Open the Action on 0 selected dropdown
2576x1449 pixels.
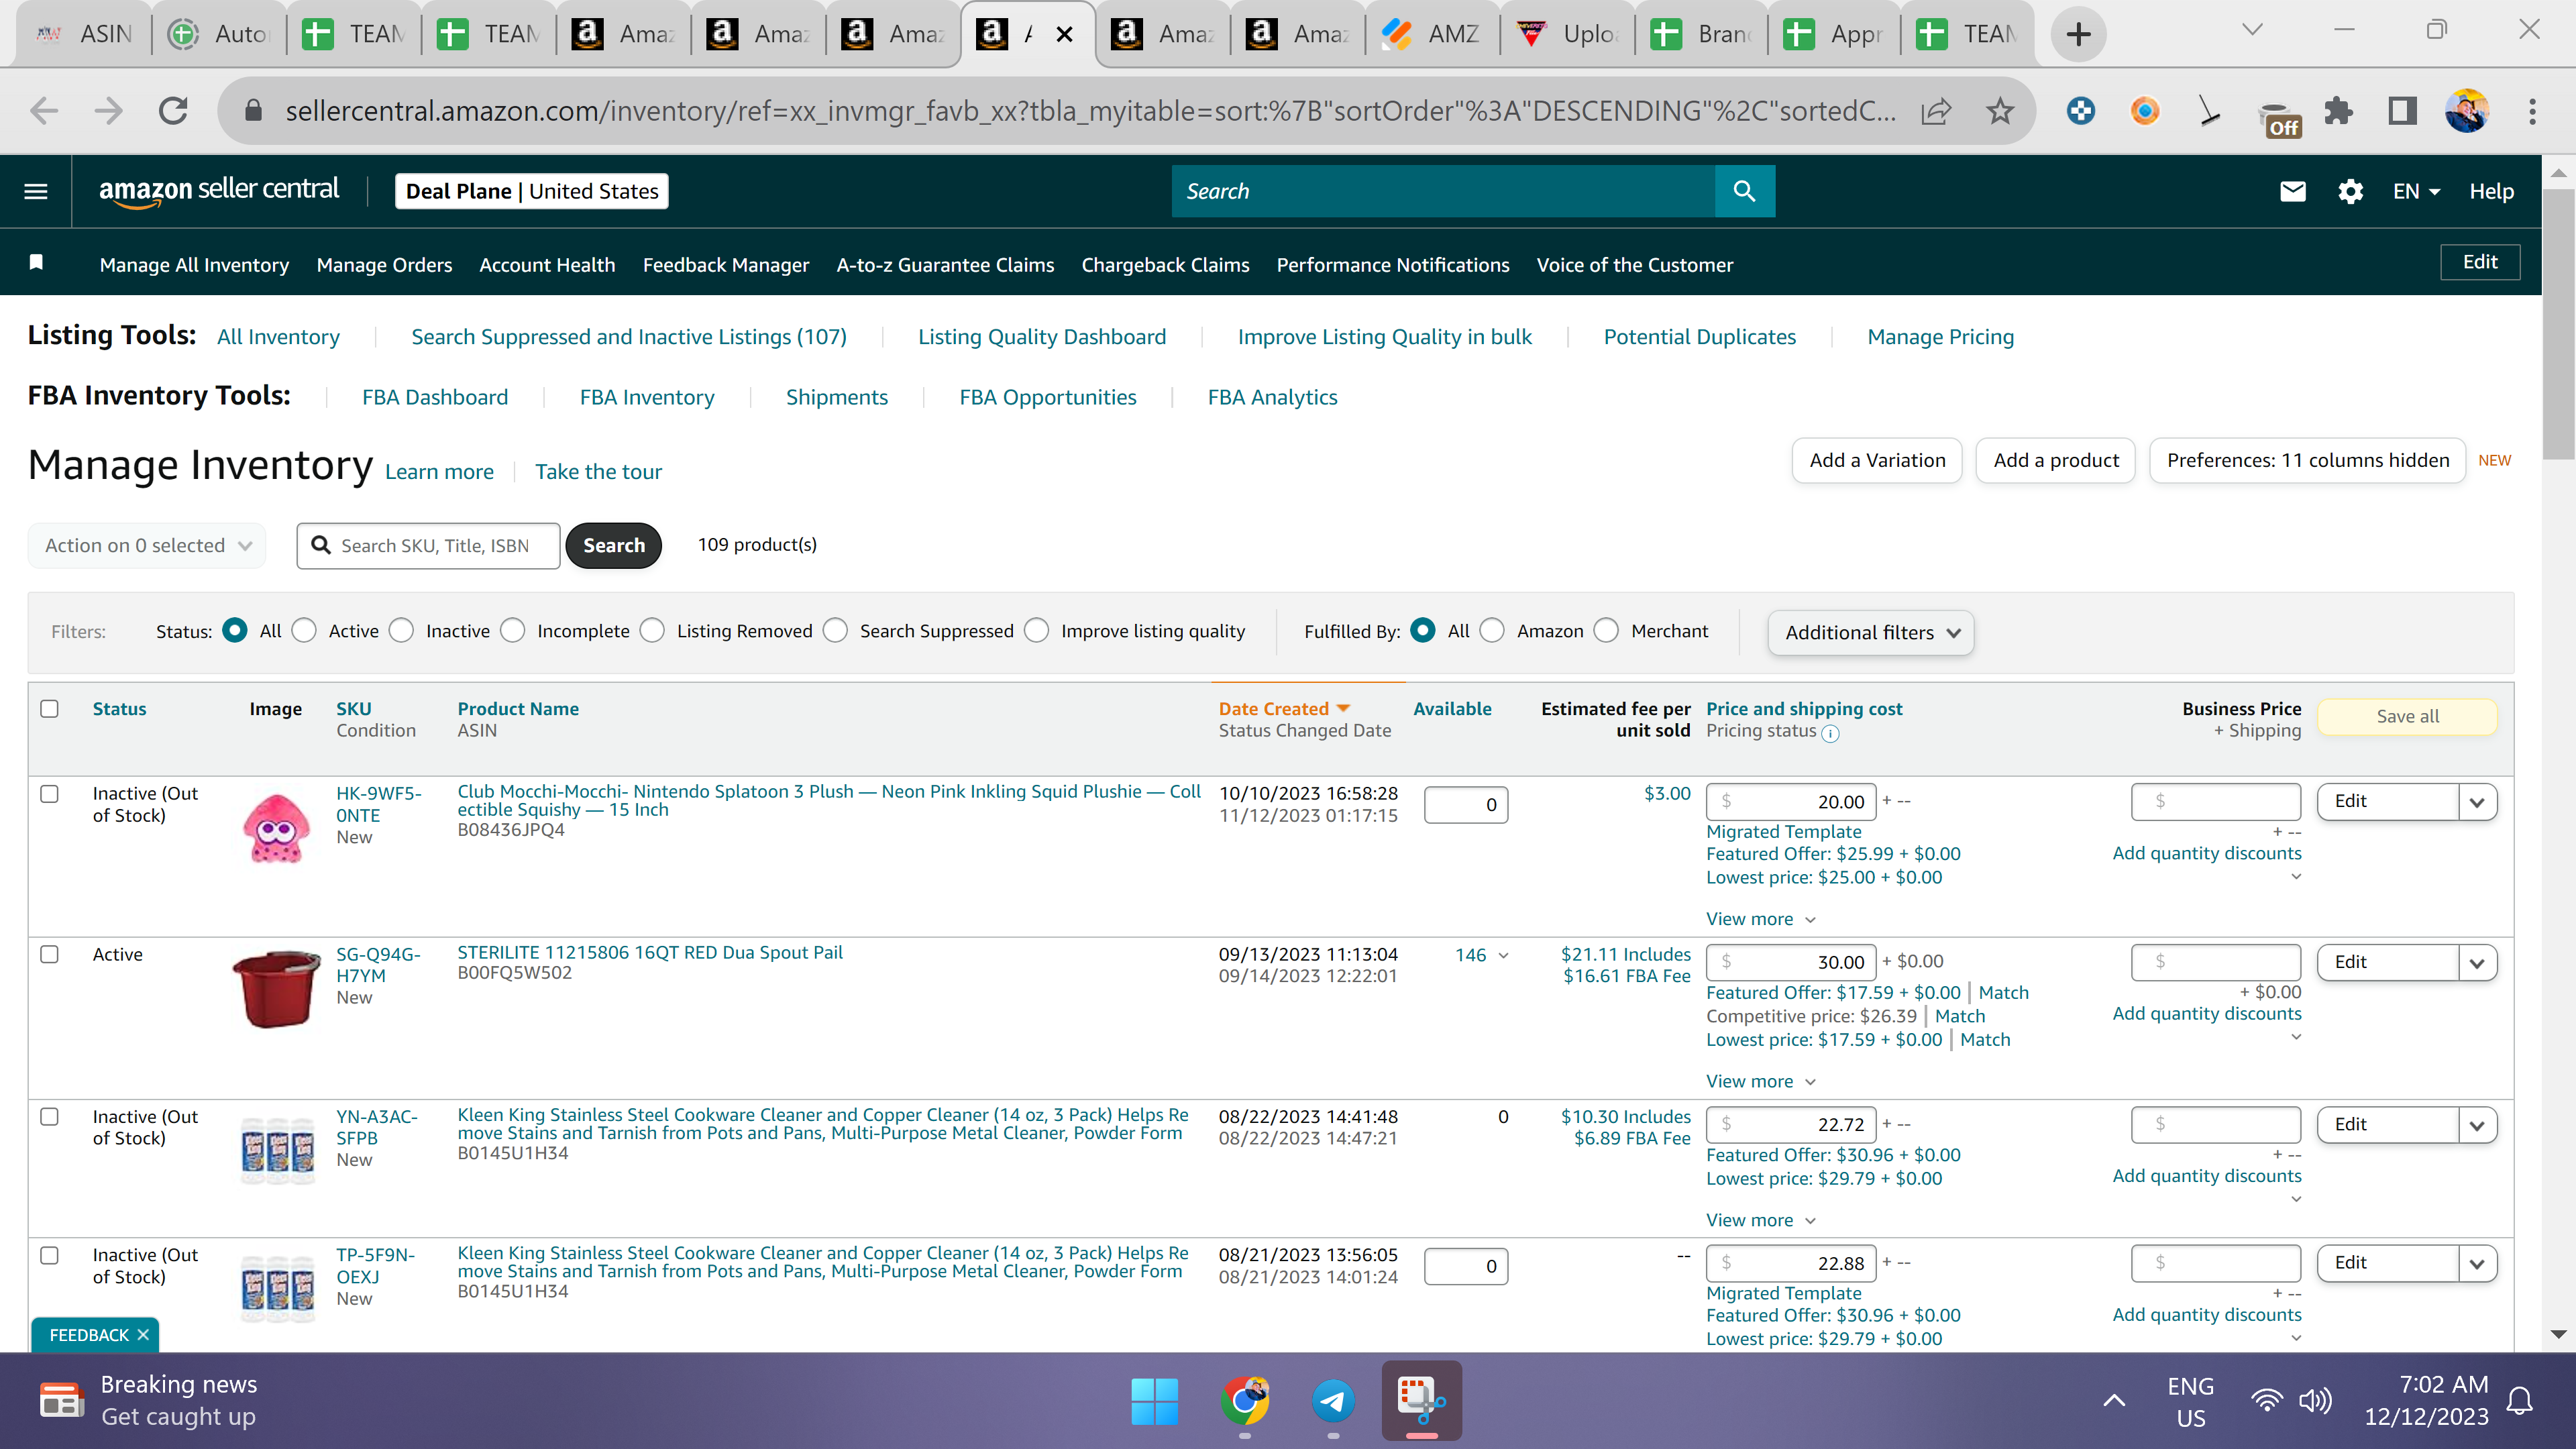[x=147, y=545]
